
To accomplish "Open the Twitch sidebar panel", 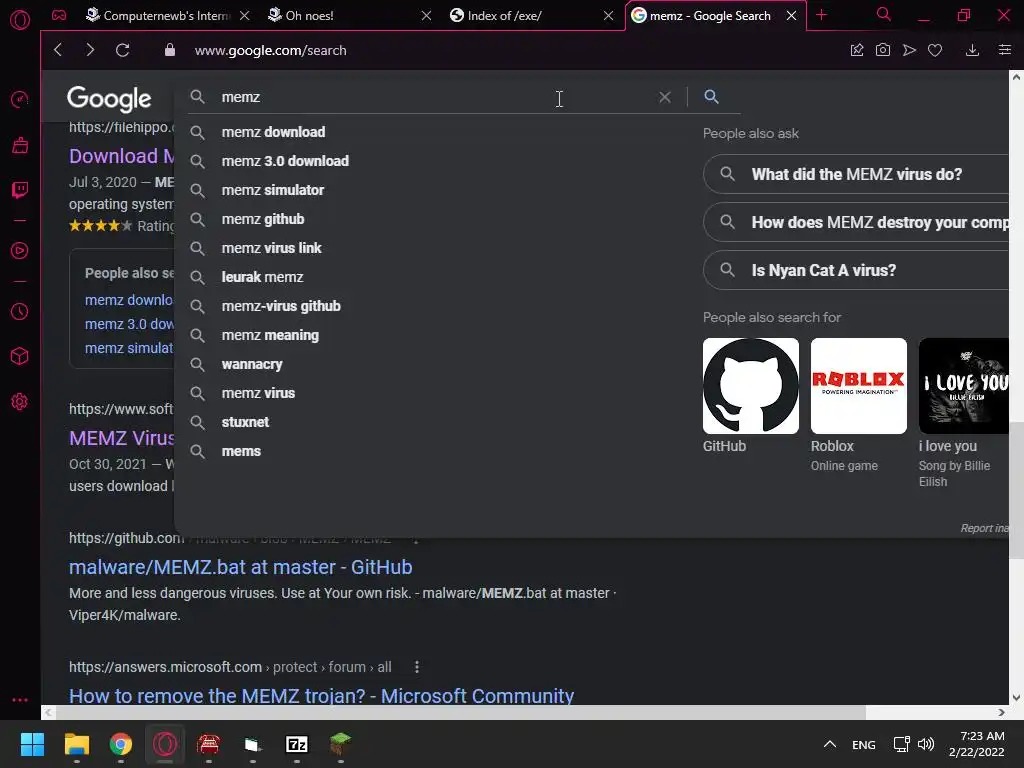I will (x=20, y=190).
